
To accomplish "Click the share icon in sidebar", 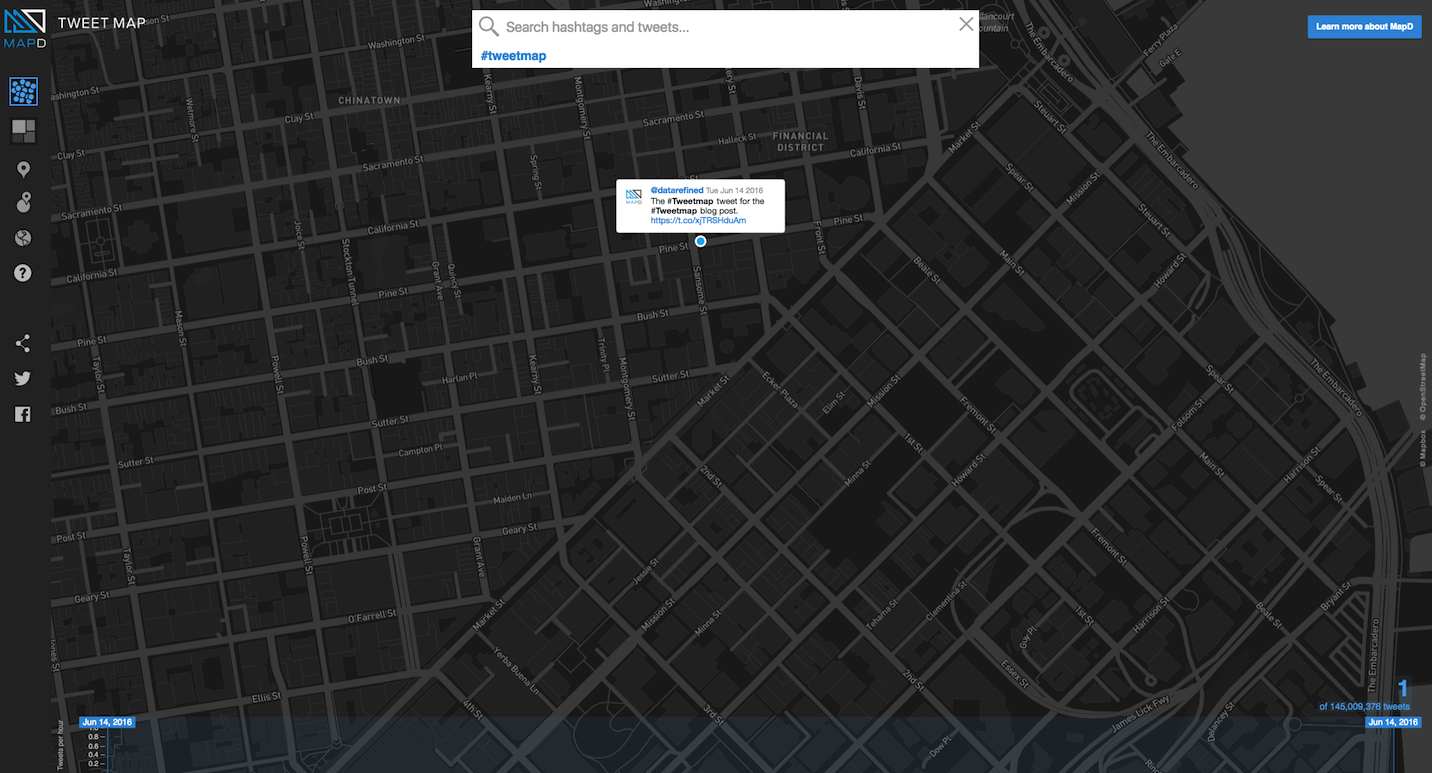I will click(23, 344).
